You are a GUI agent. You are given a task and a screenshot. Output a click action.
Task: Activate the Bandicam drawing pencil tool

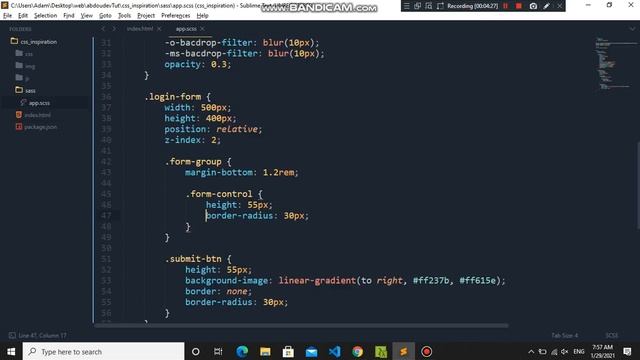pyautogui.click(x=547, y=6)
